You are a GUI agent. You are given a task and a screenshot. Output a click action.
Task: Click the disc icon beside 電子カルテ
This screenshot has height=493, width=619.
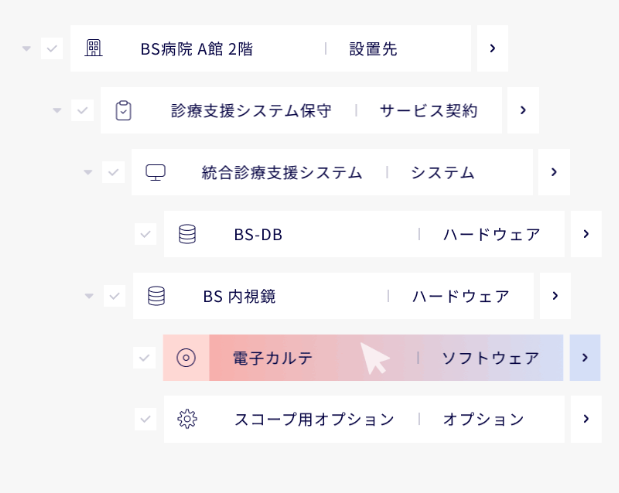(x=186, y=358)
